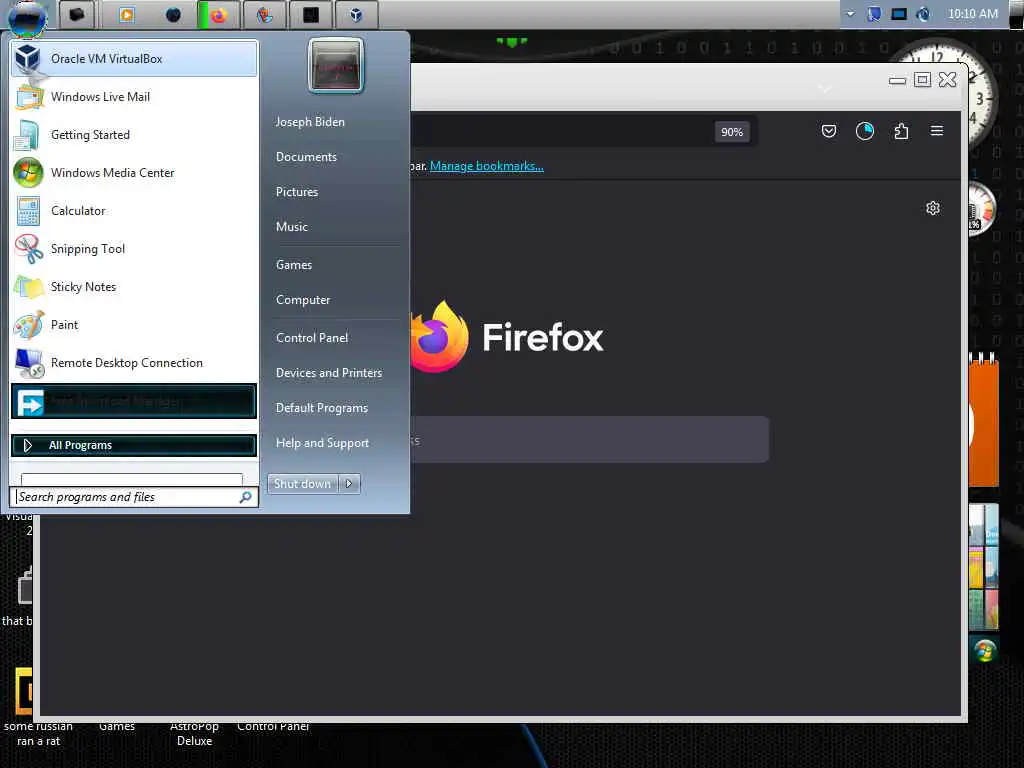Open the Snipping Tool
Screen dimensions: 1024x768
tap(134, 249)
